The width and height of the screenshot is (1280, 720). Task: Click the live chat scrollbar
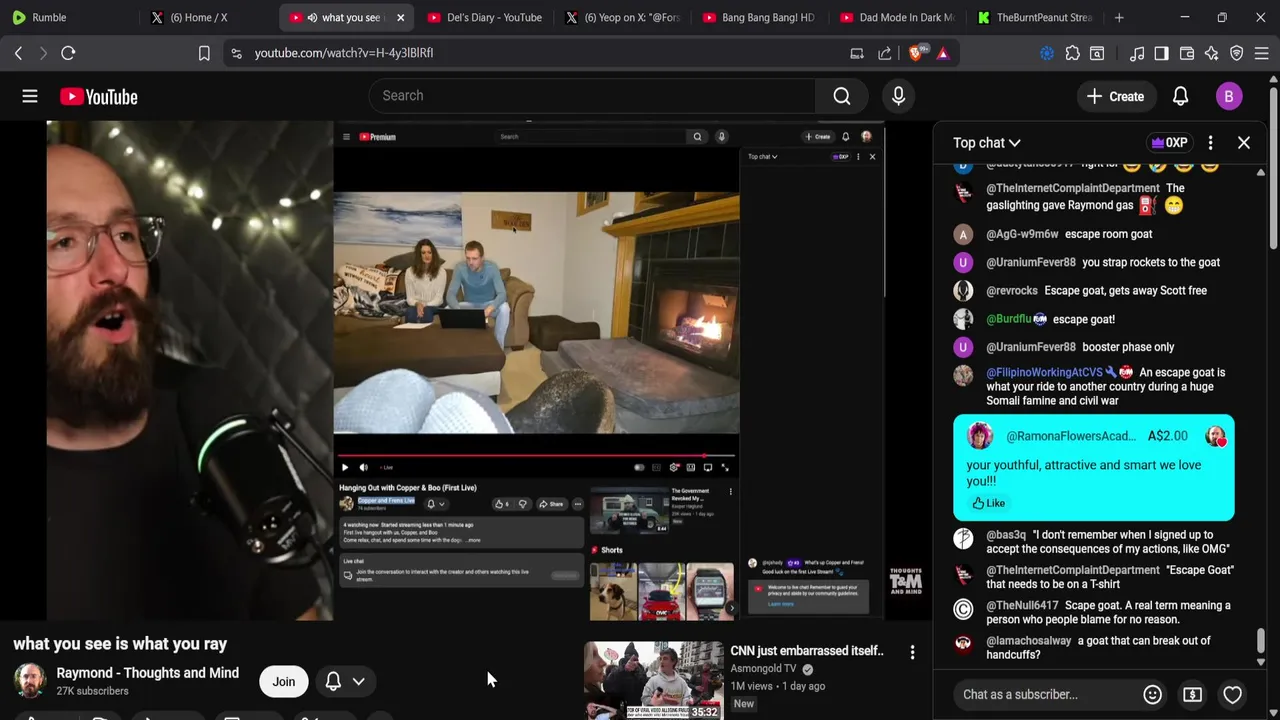(x=1260, y=640)
